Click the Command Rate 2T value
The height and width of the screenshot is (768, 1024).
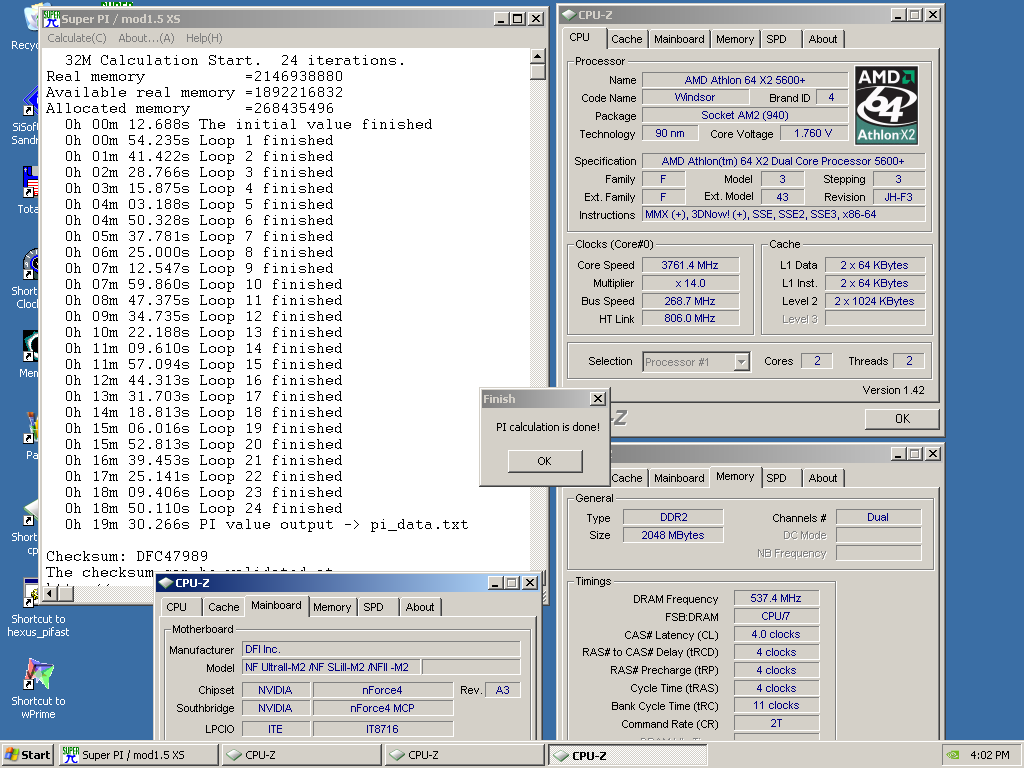776,723
